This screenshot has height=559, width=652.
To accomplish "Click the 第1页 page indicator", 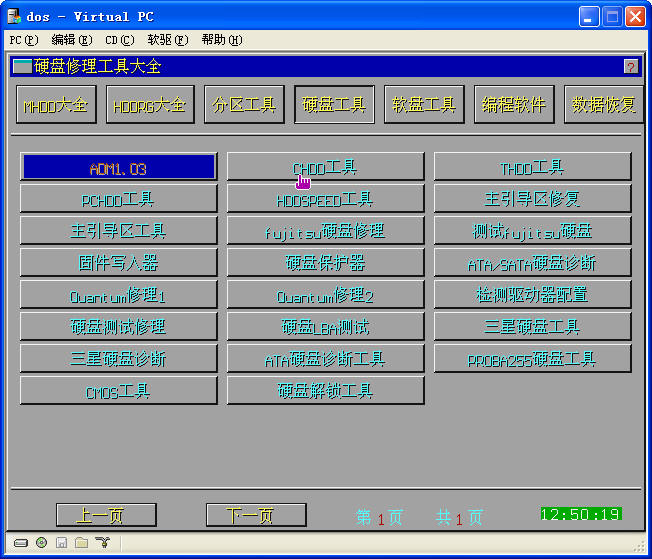I will (x=379, y=517).
